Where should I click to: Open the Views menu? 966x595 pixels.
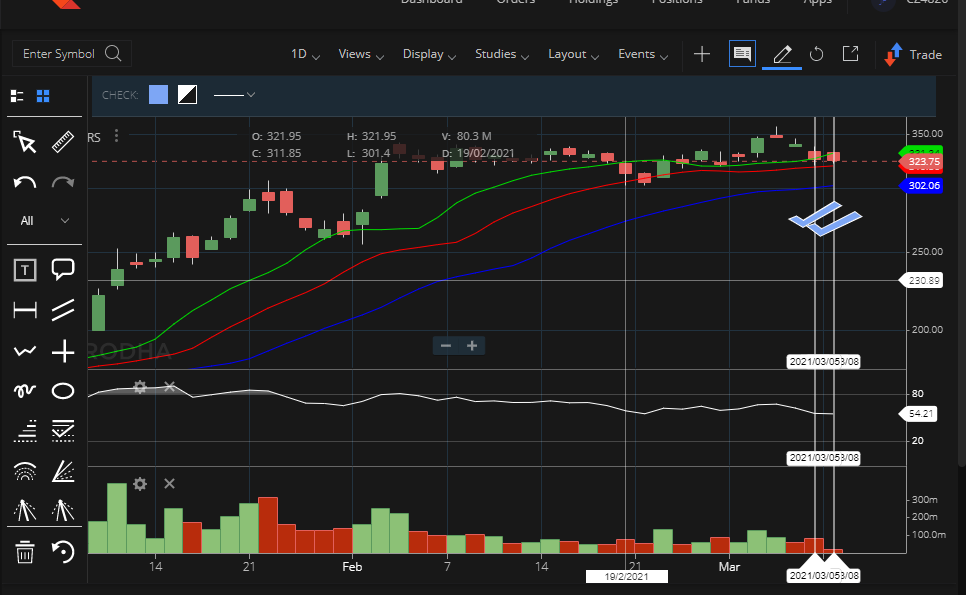tap(361, 54)
